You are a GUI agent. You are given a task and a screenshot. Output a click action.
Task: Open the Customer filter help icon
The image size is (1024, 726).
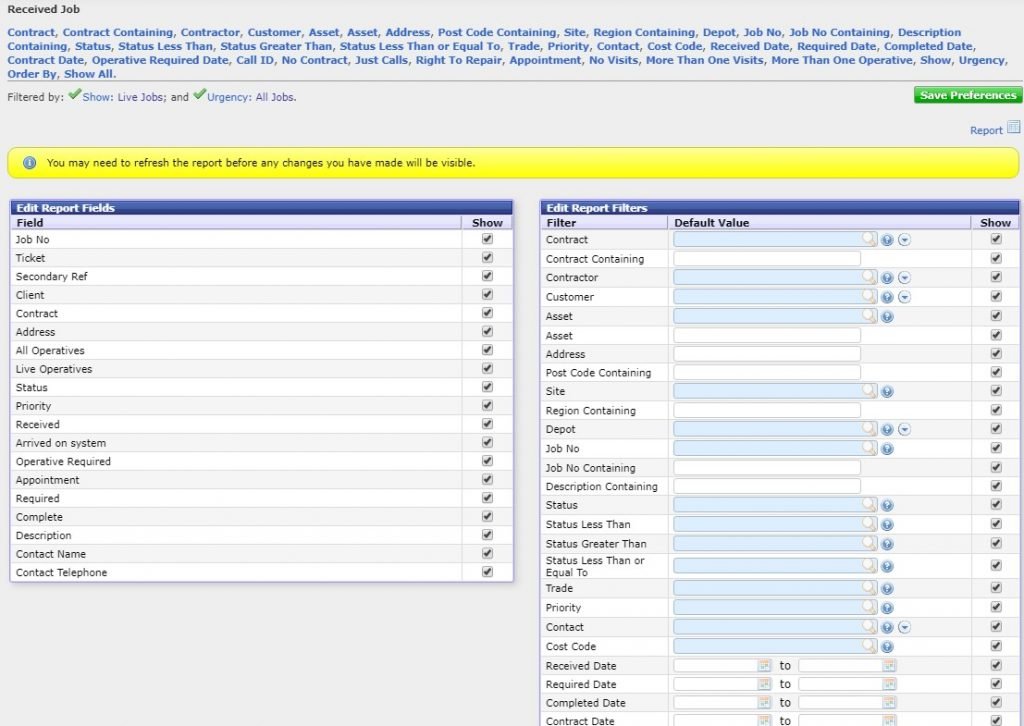coord(887,297)
